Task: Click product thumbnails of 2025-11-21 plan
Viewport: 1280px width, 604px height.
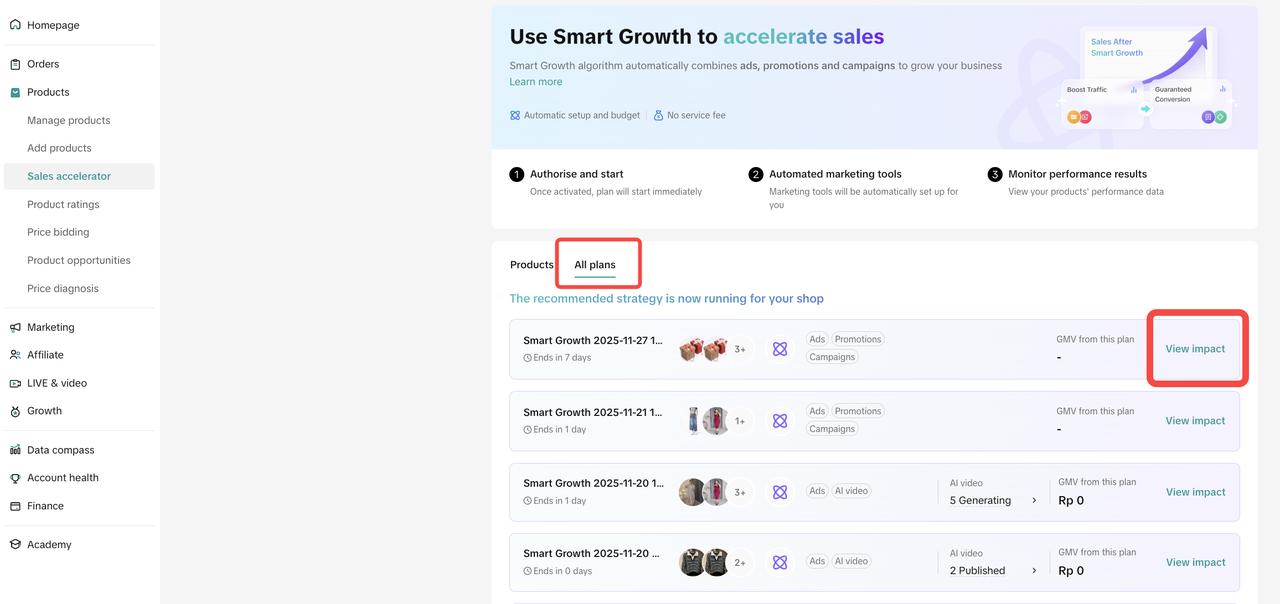Action: [x=705, y=421]
